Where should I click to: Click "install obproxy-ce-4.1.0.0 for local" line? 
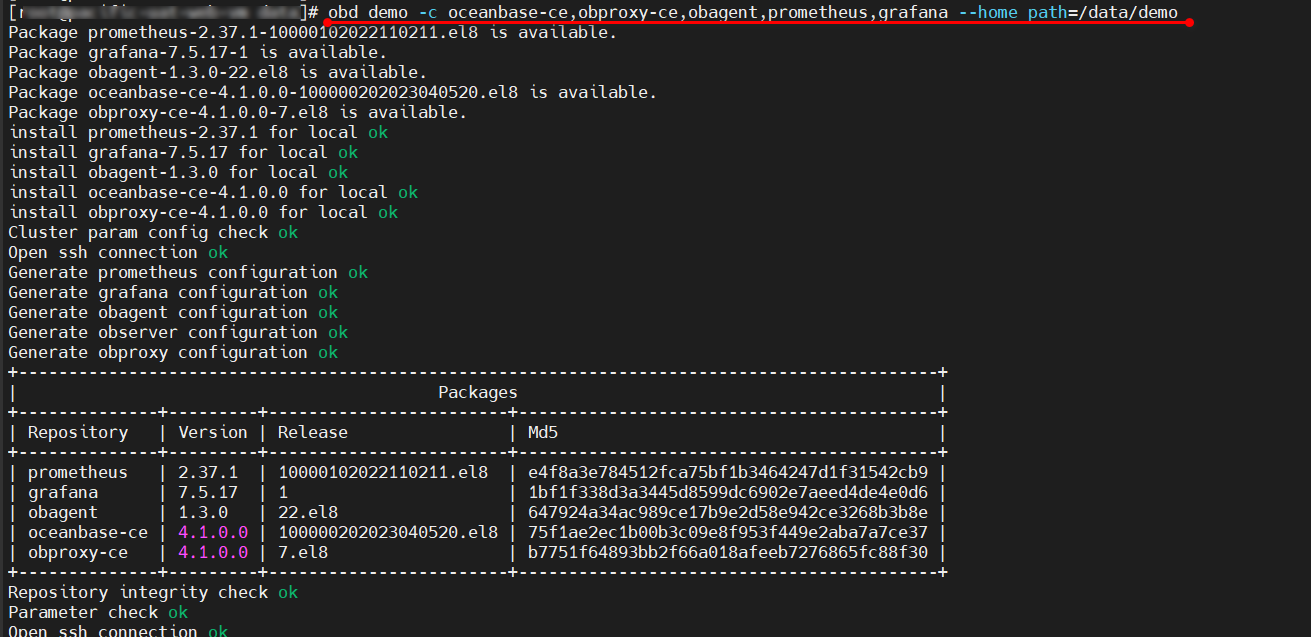click(202, 212)
